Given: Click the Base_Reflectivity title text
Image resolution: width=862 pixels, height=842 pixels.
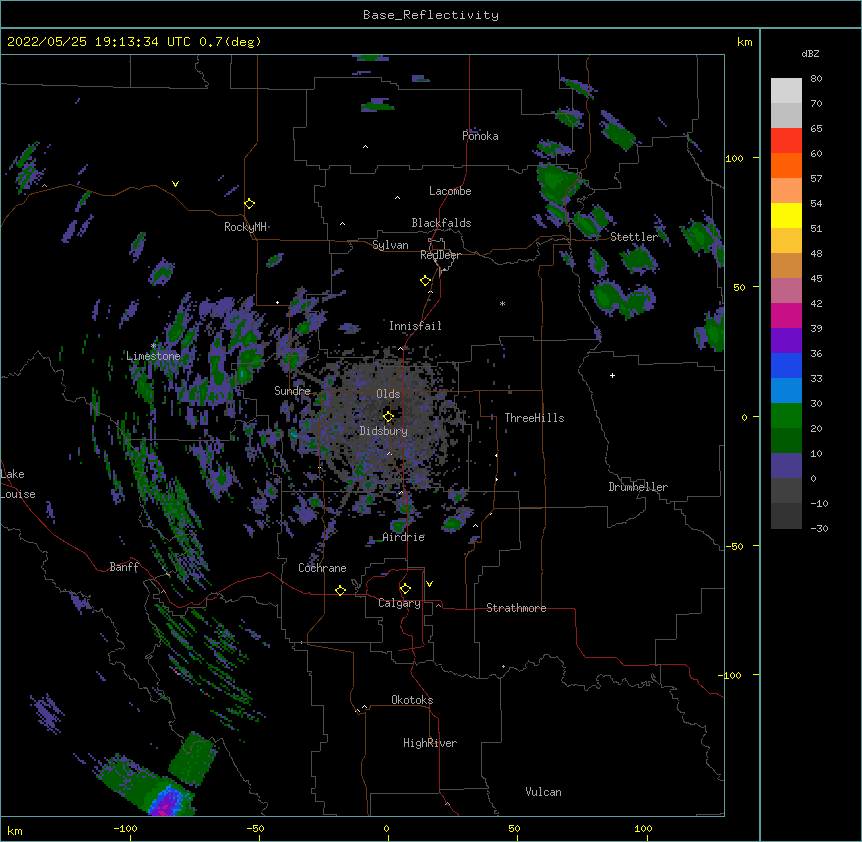Looking at the screenshot, I should click(431, 15).
